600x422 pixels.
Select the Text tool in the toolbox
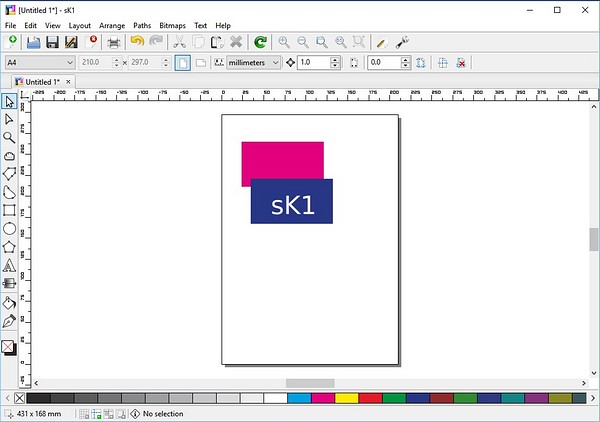pyautogui.click(x=9, y=266)
